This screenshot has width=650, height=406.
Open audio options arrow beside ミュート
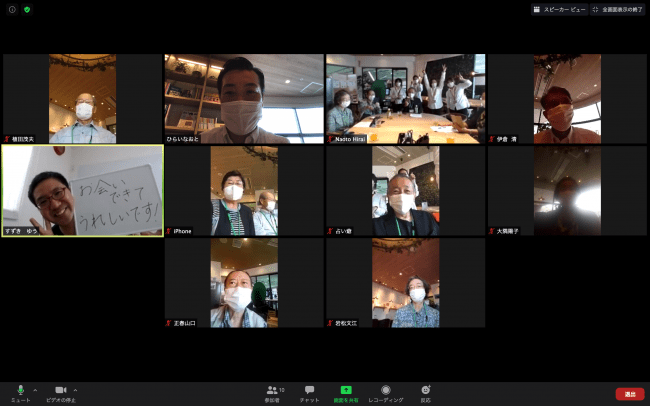pyautogui.click(x=35, y=390)
